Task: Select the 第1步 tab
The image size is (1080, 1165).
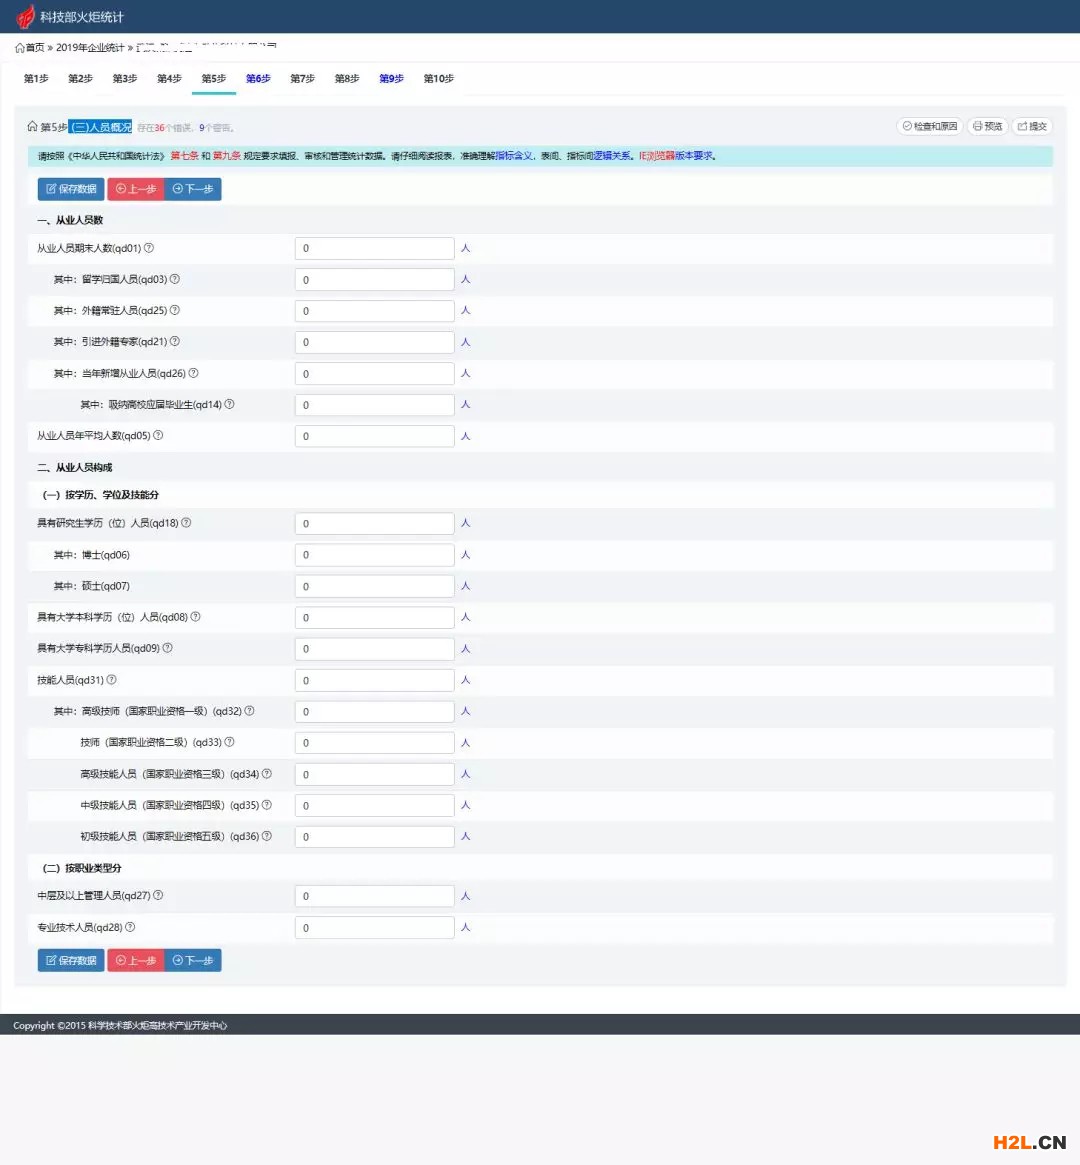Action: (36, 79)
